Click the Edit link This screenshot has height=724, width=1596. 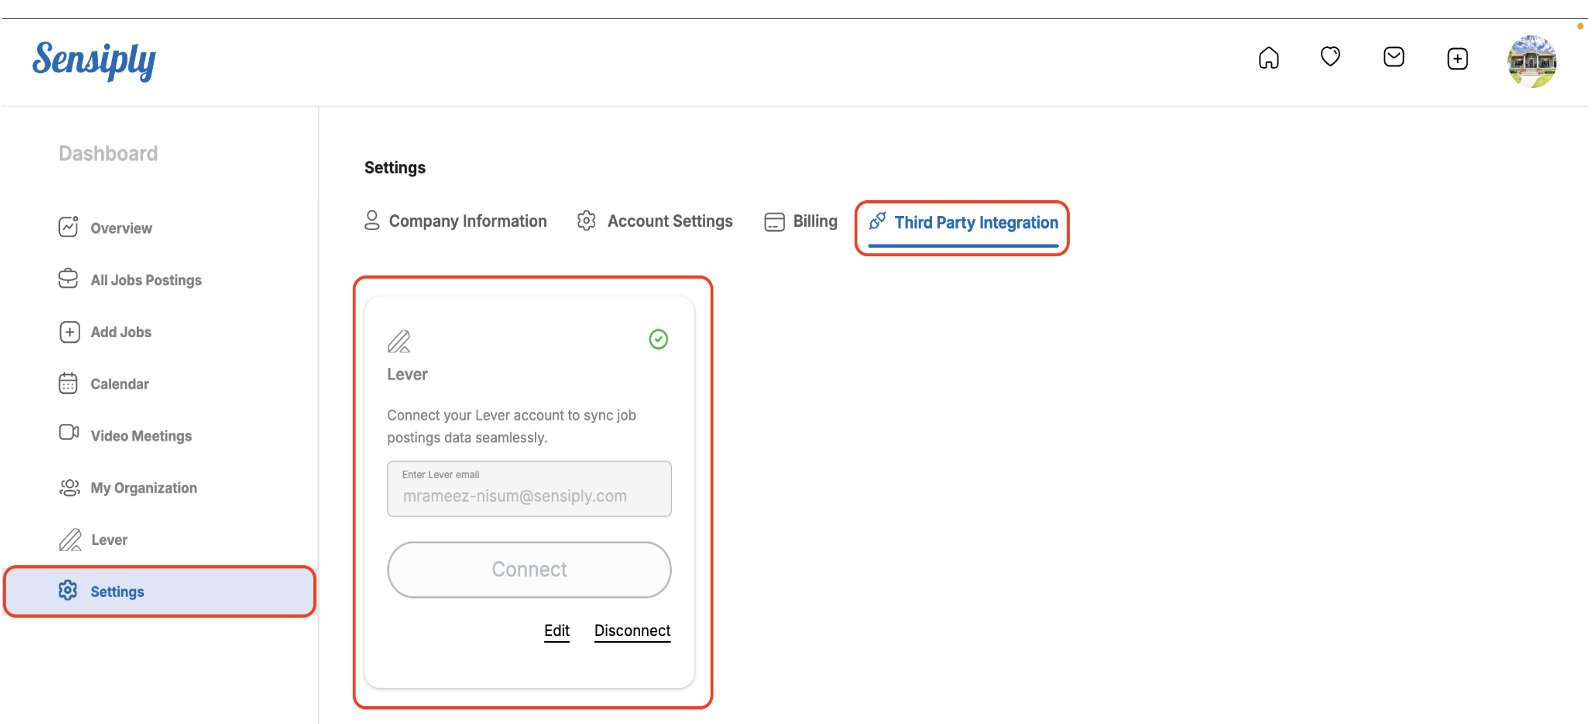pyautogui.click(x=557, y=631)
